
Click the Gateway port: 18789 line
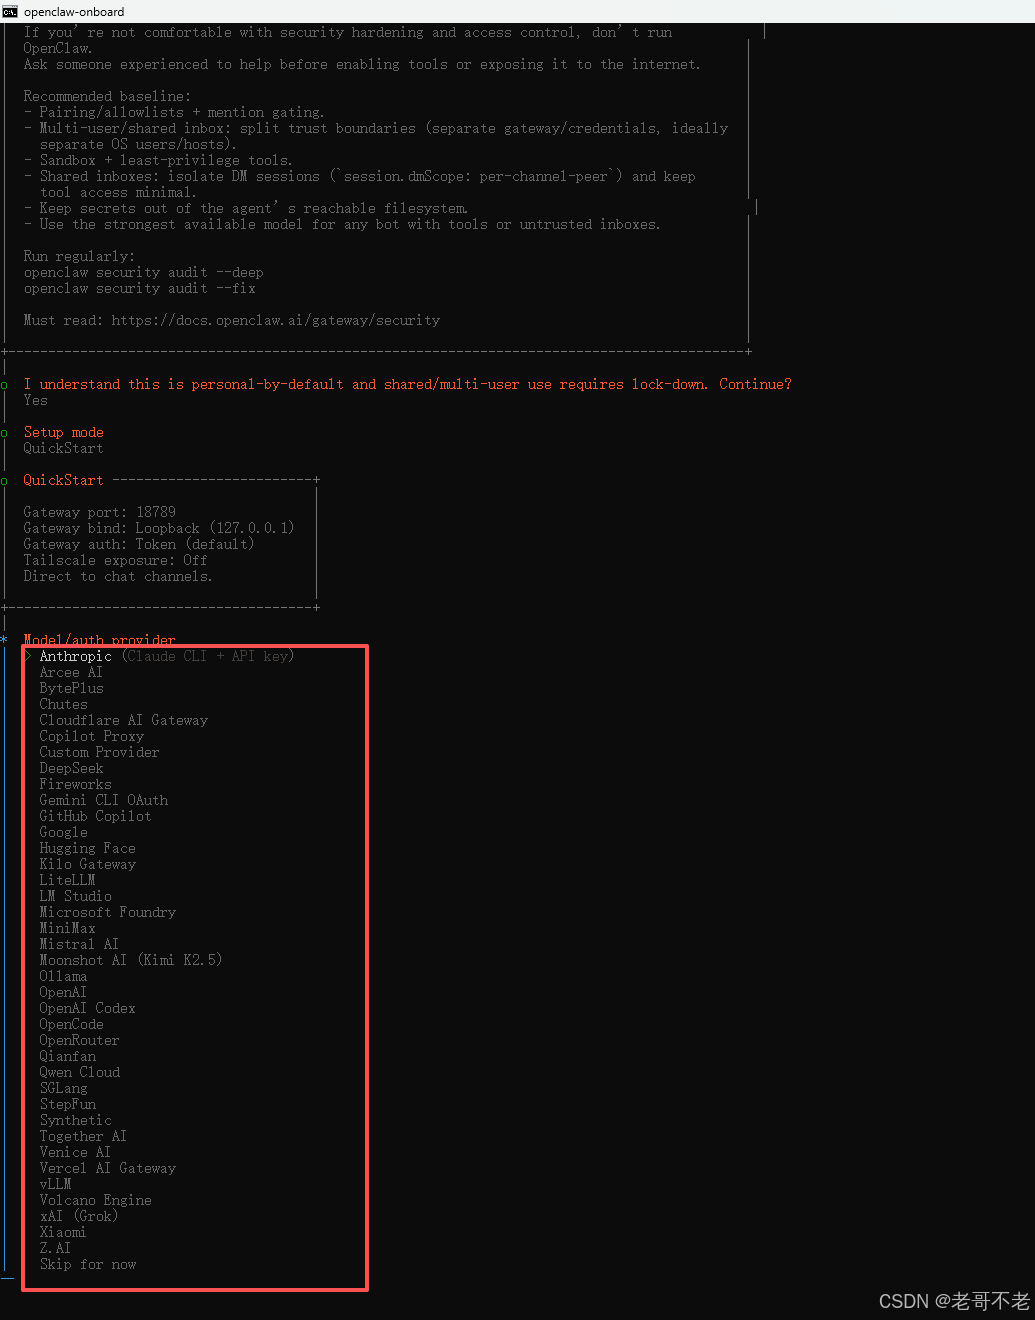99,512
